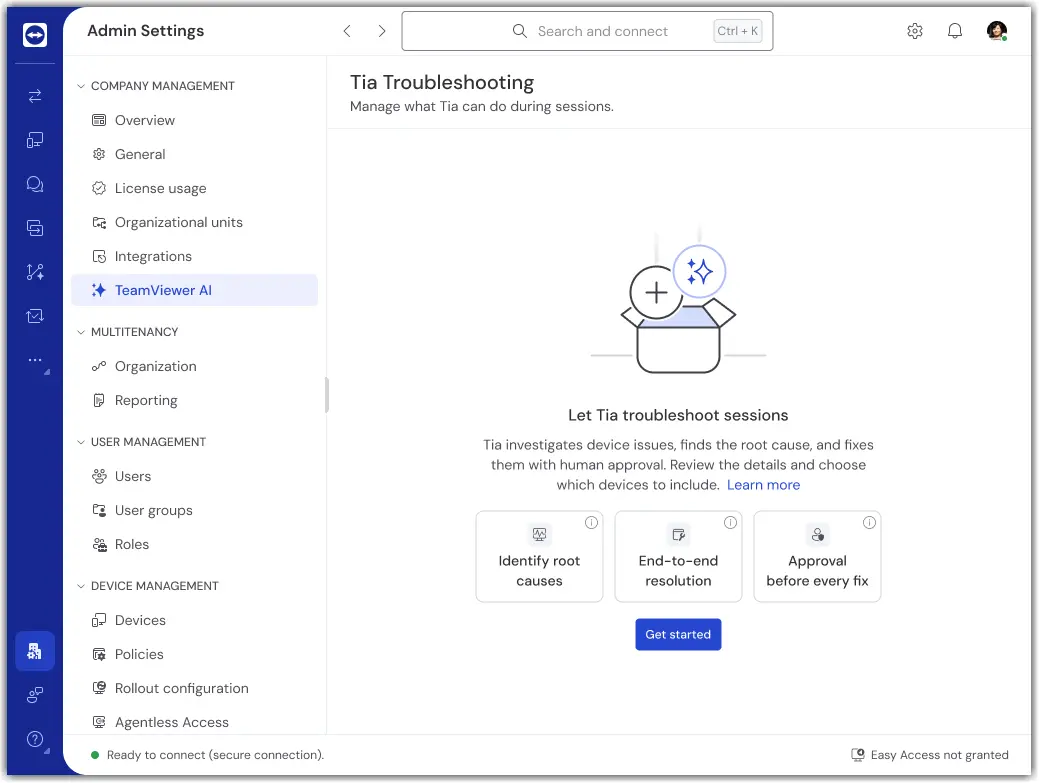The width and height of the screenshot is (1039, 783).
Task: Open General settings
Action: tap(194, 154)
